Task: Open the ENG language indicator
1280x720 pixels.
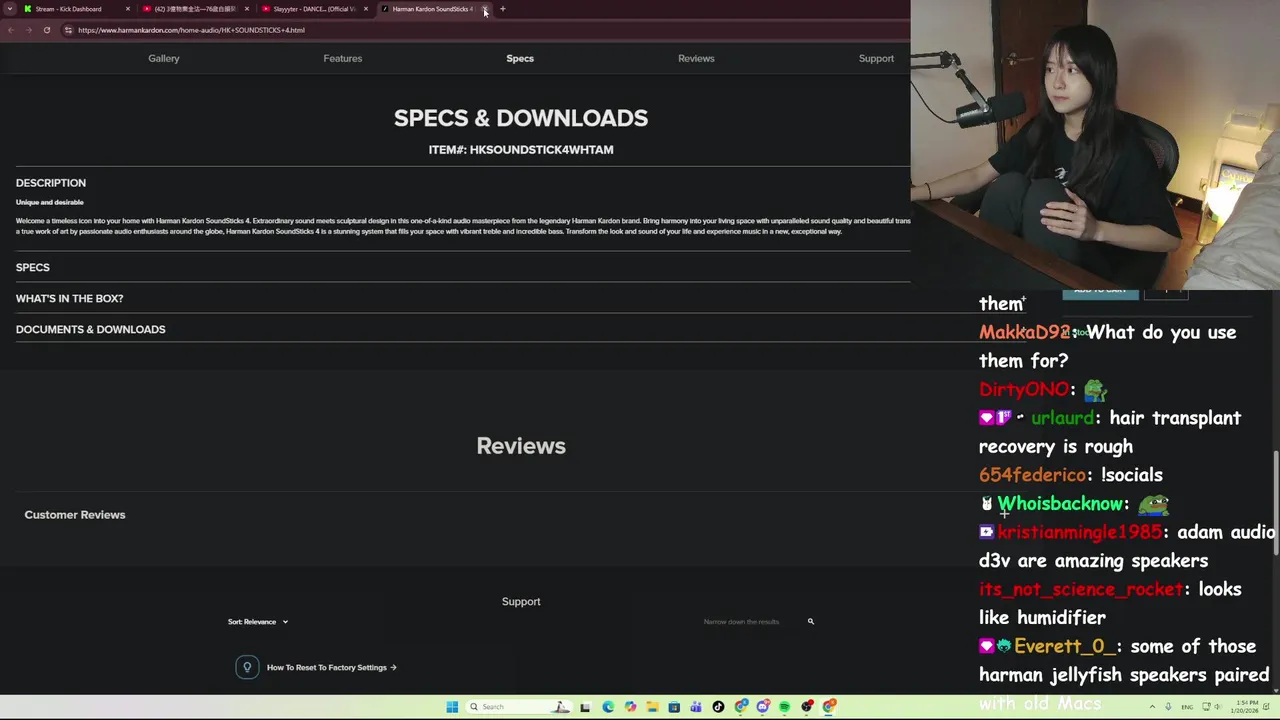Action: click(1187, 707)
